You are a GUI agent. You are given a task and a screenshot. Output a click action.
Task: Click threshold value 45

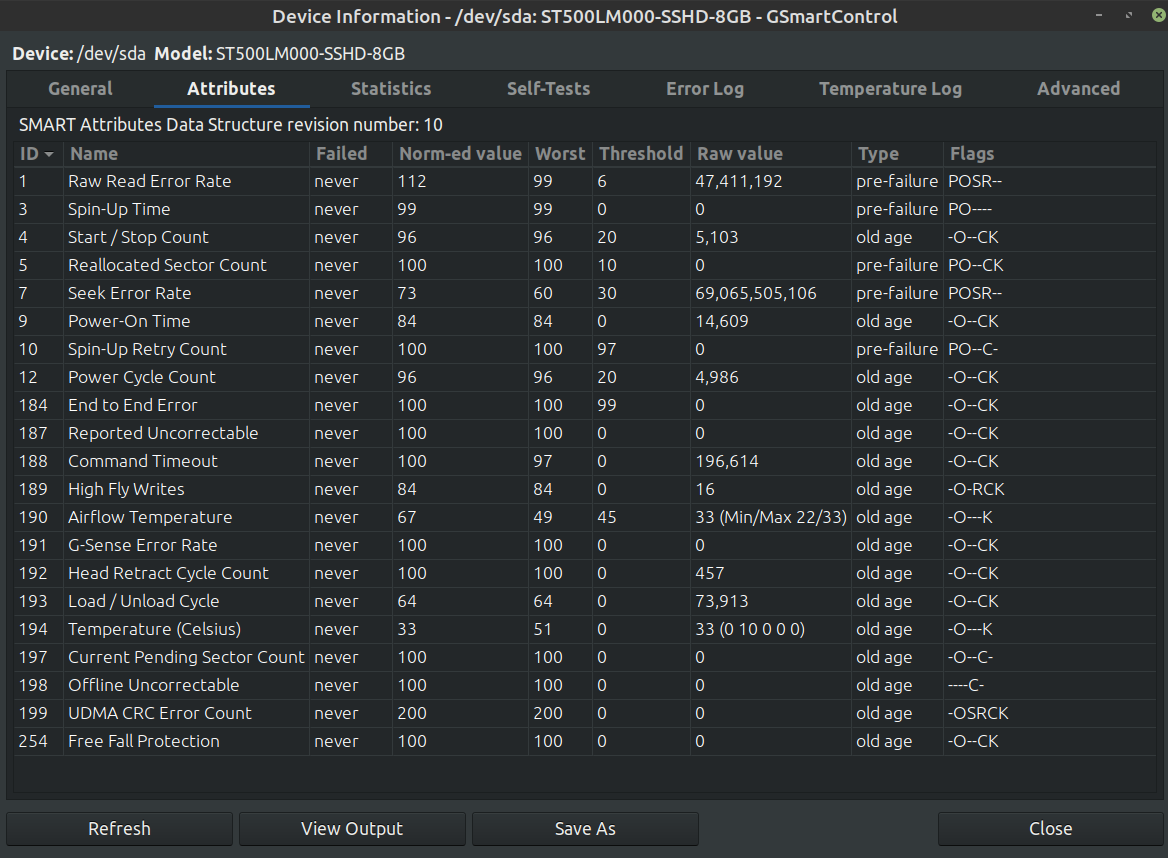coord(606,518)
